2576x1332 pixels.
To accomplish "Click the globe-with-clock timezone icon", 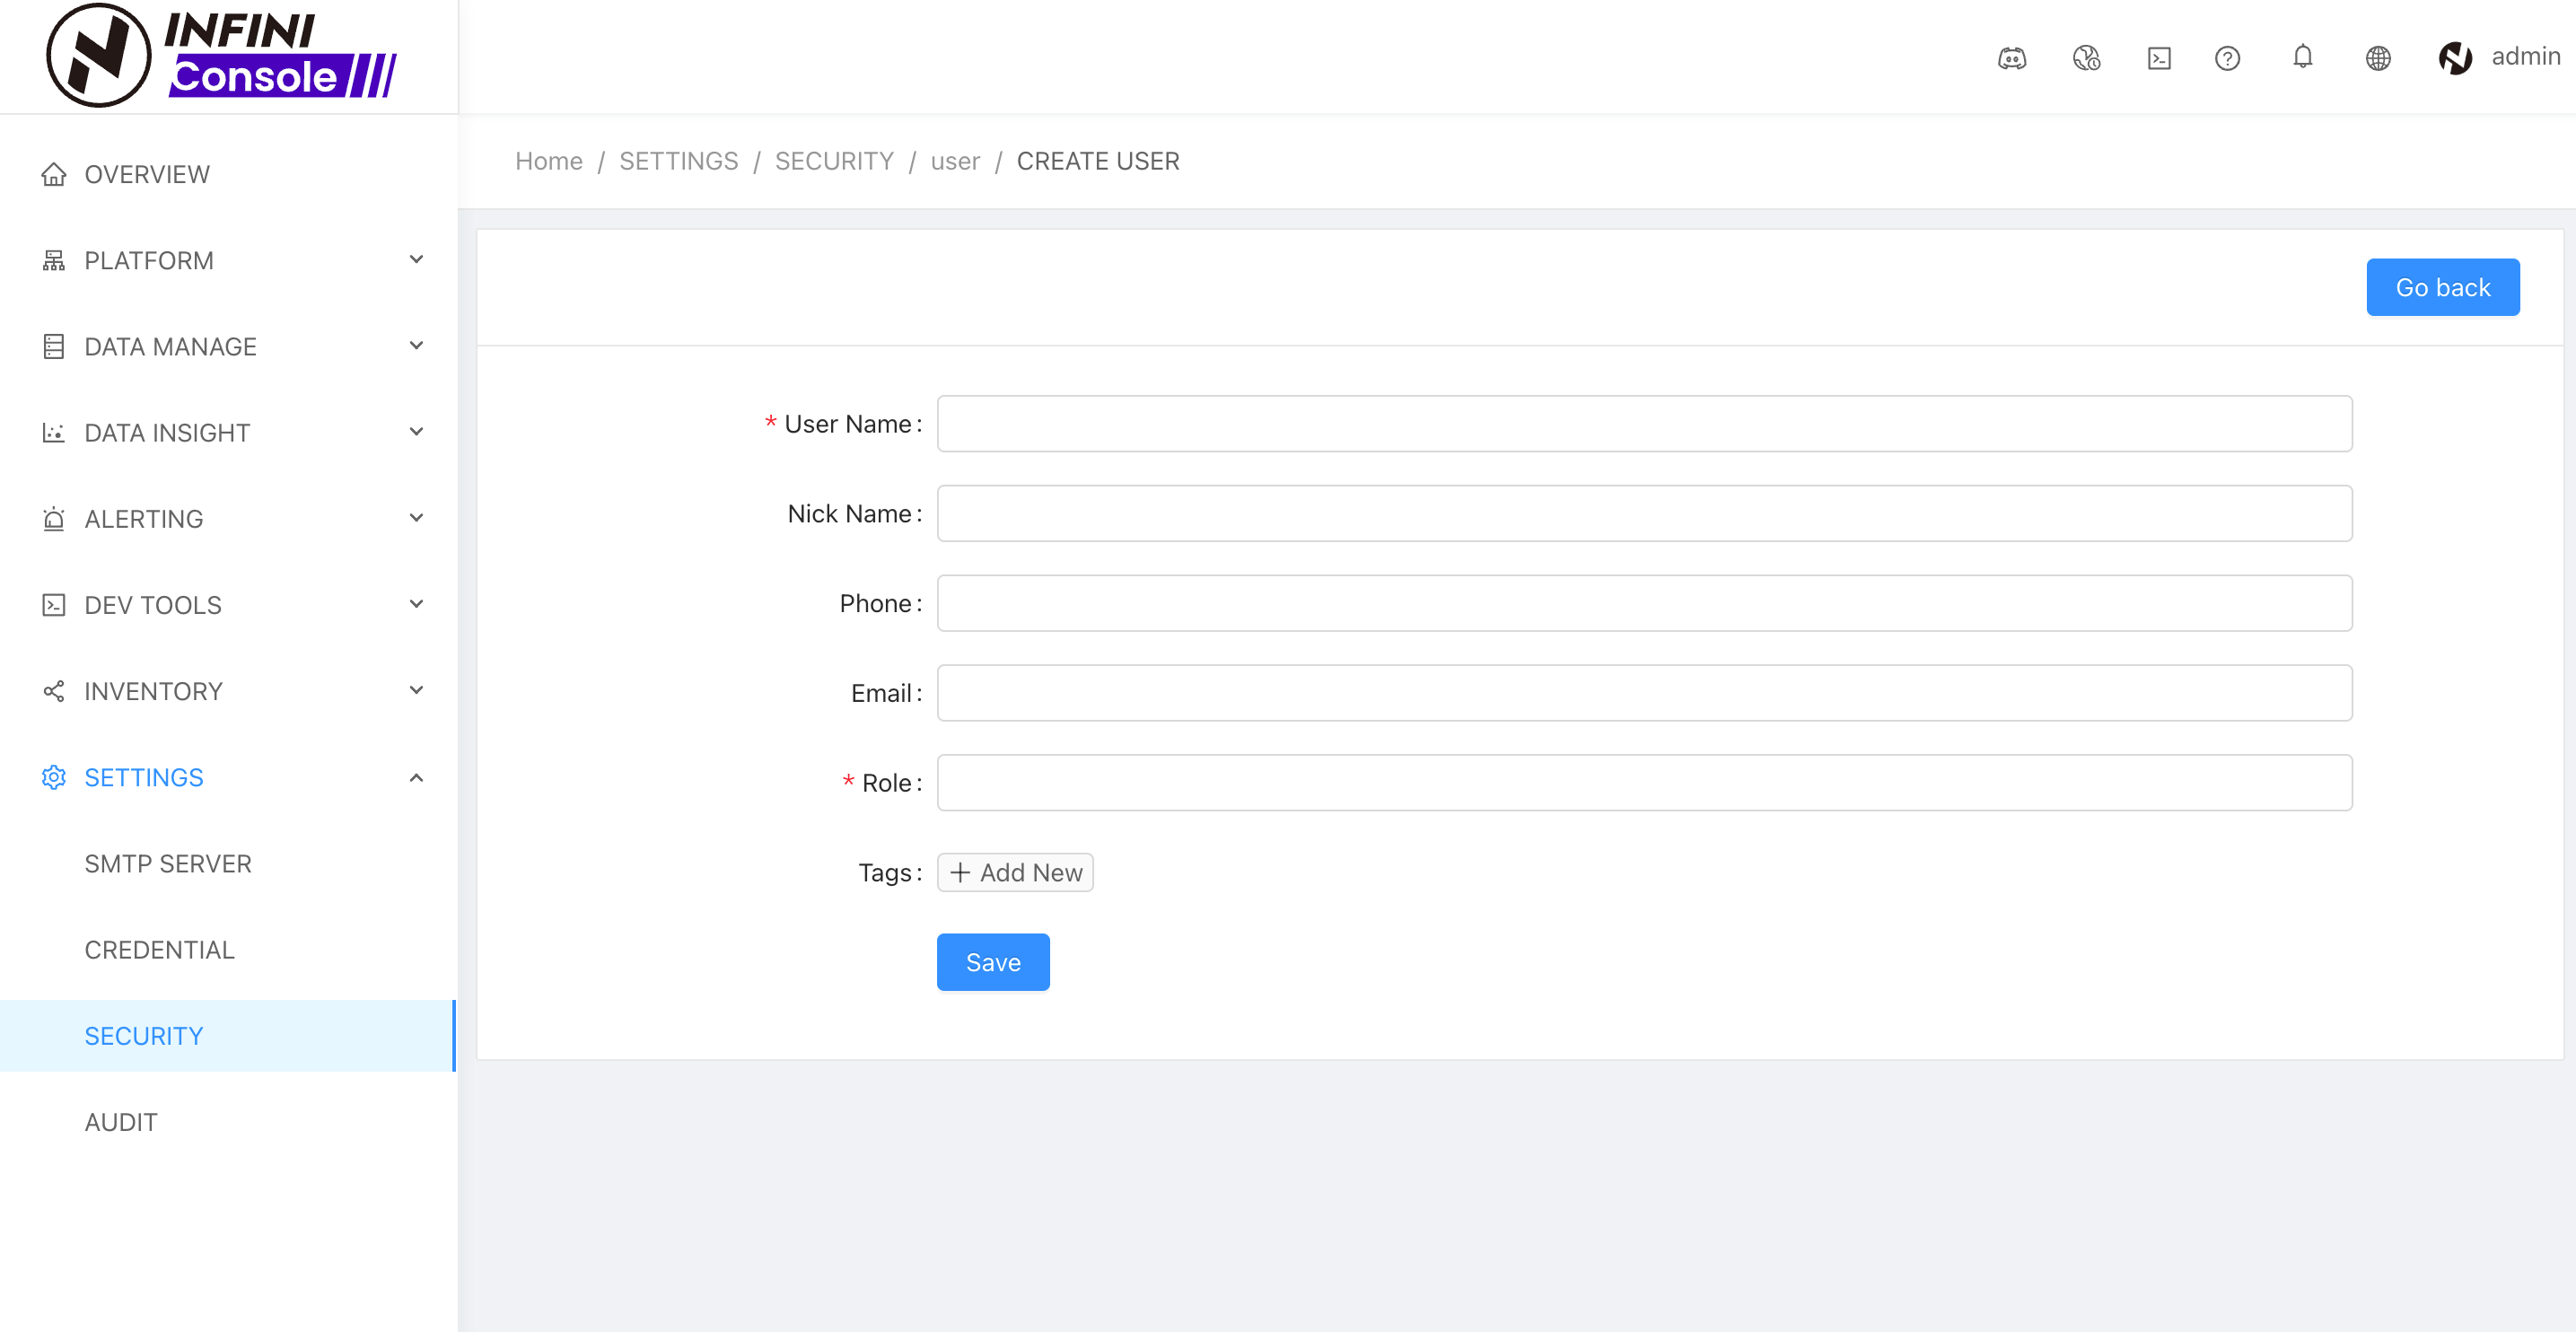I will 2086,58.
